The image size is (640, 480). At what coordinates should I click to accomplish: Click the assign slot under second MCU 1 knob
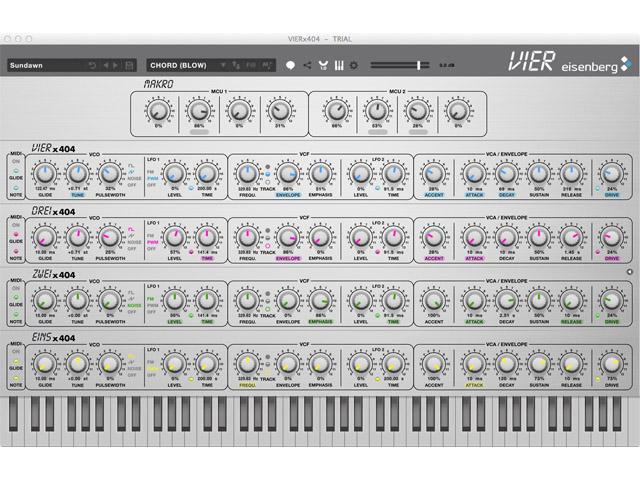click(199, 132)
